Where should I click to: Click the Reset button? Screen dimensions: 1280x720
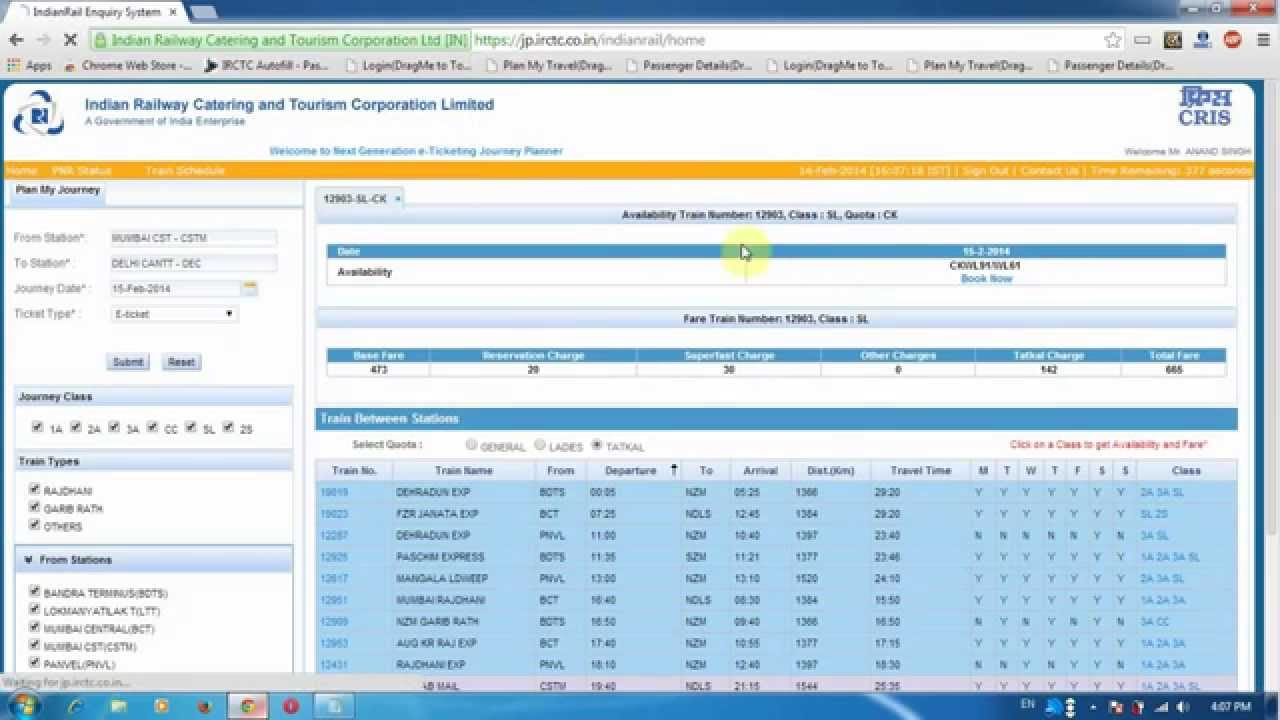181,362
